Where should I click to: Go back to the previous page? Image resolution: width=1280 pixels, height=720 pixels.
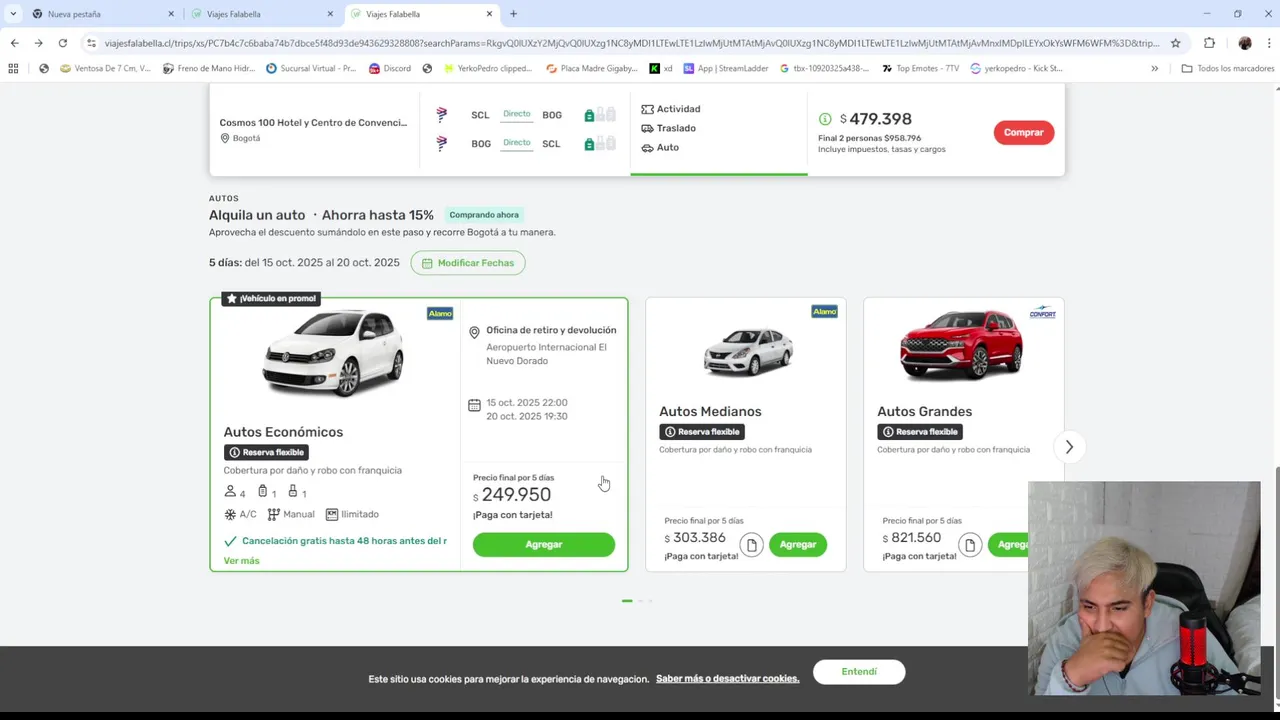14,43
